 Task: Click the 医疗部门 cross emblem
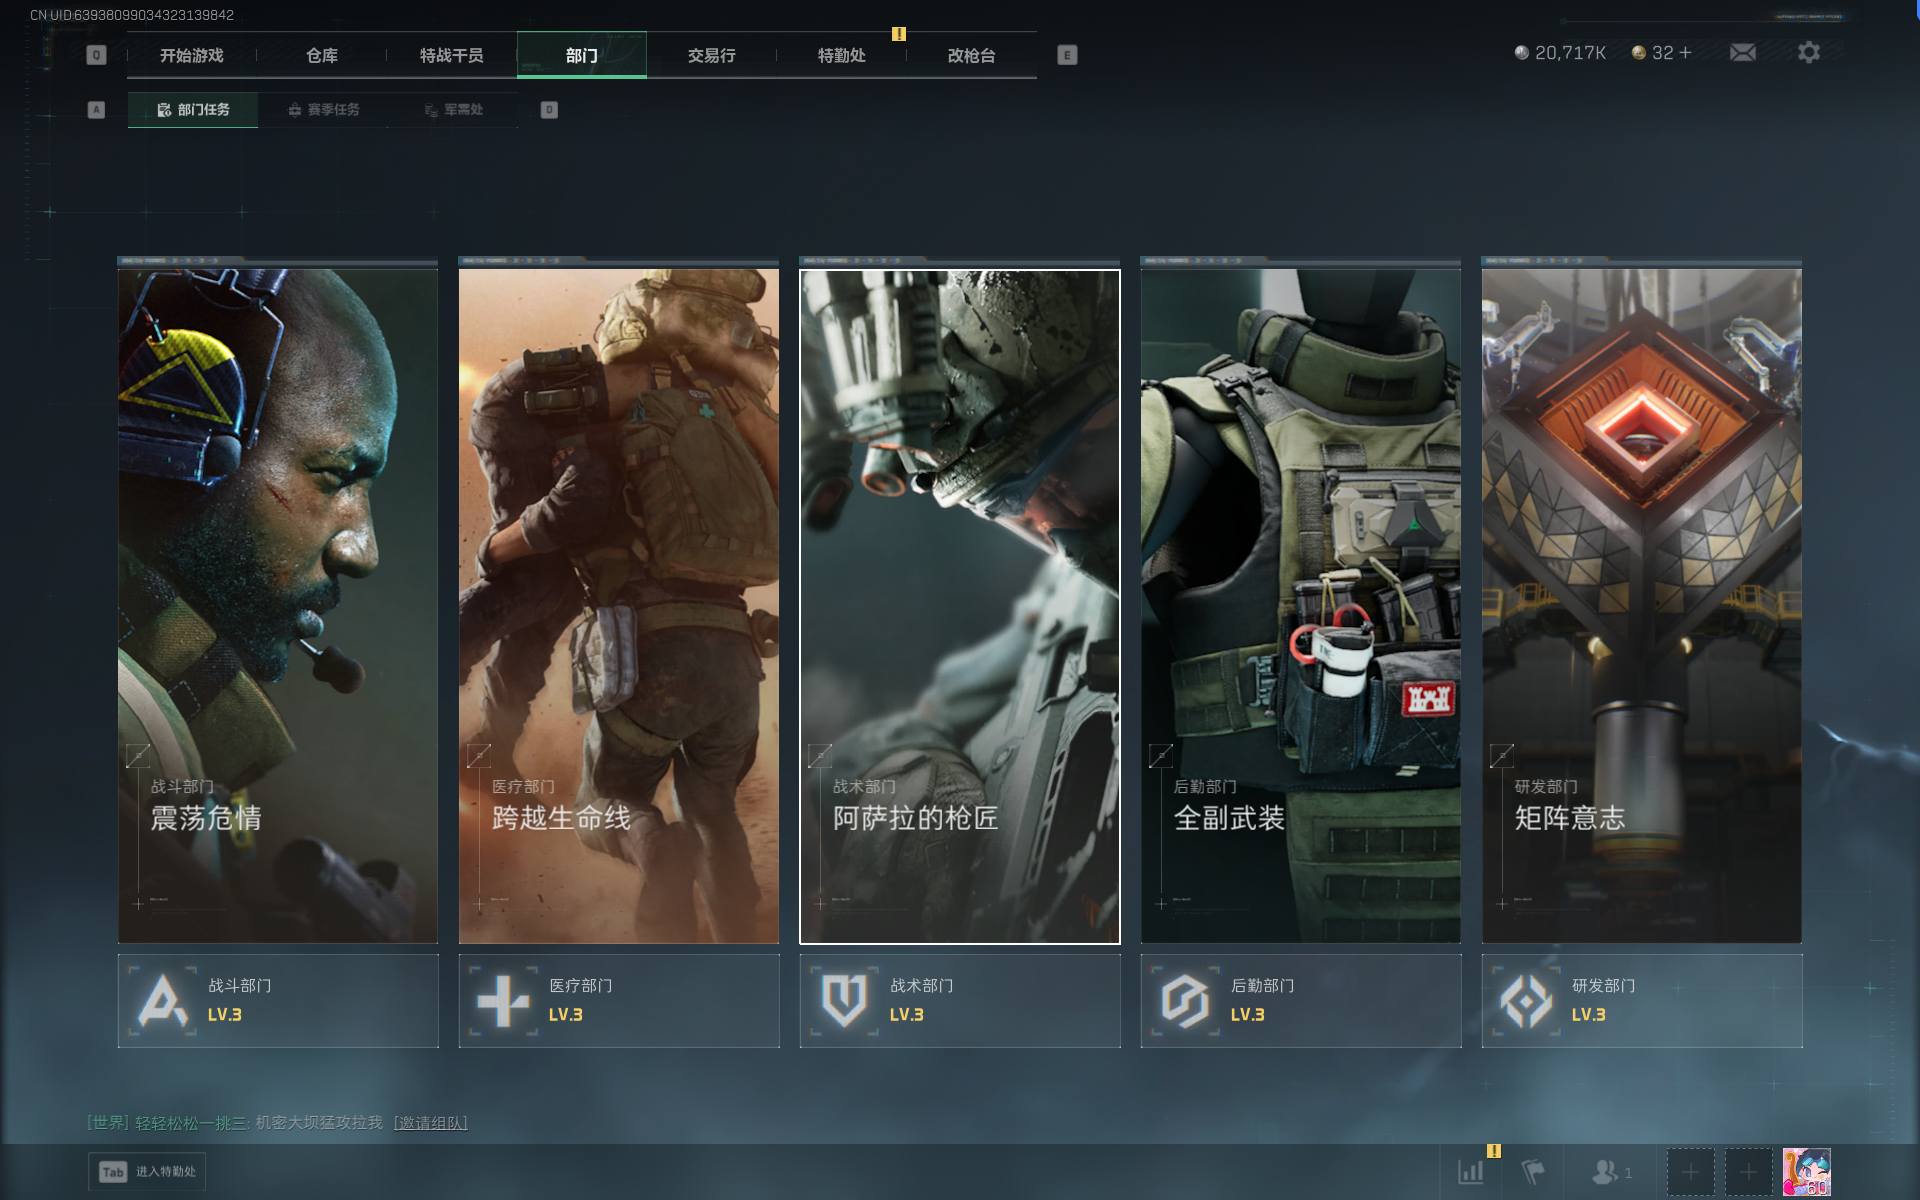click(x=503, y=1001)
